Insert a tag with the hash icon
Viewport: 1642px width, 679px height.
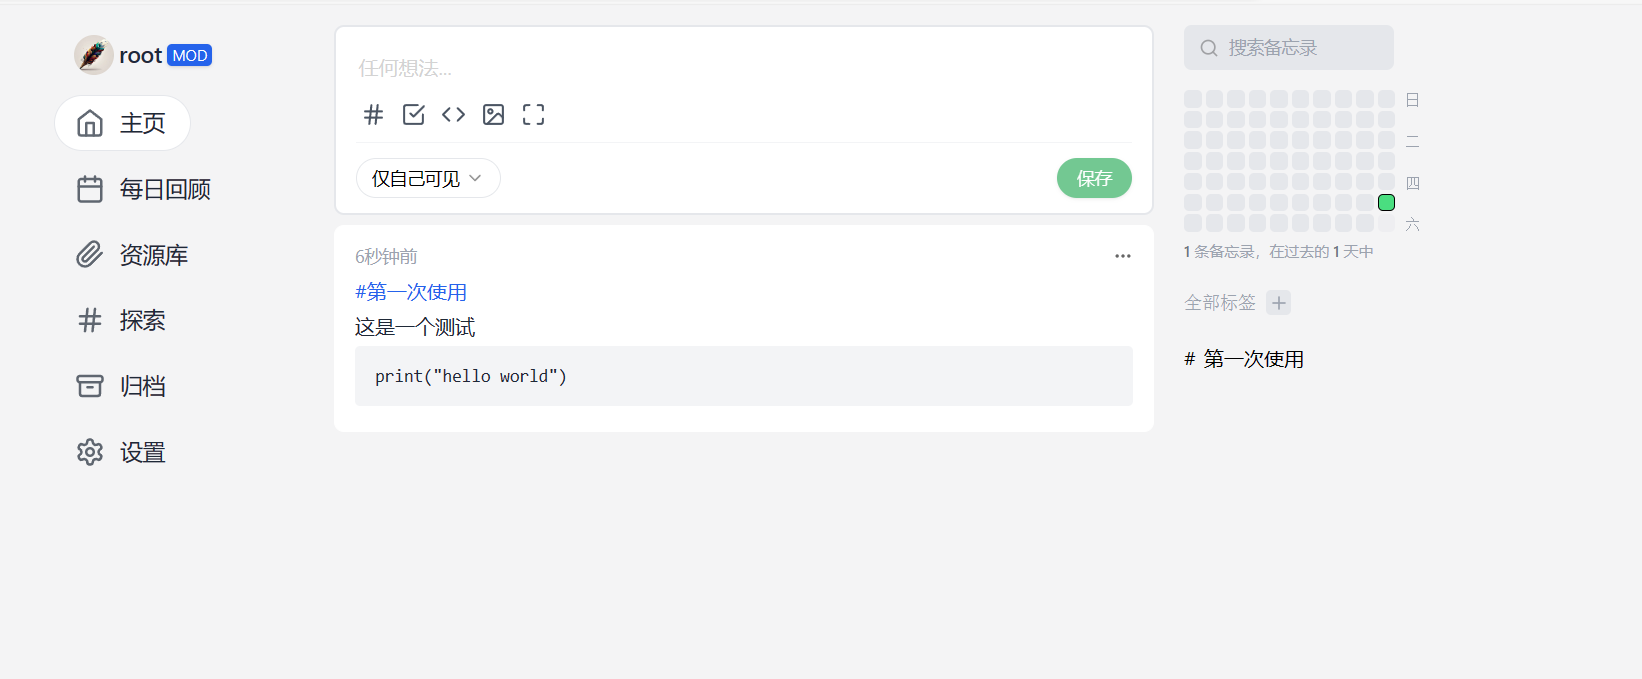373,115
